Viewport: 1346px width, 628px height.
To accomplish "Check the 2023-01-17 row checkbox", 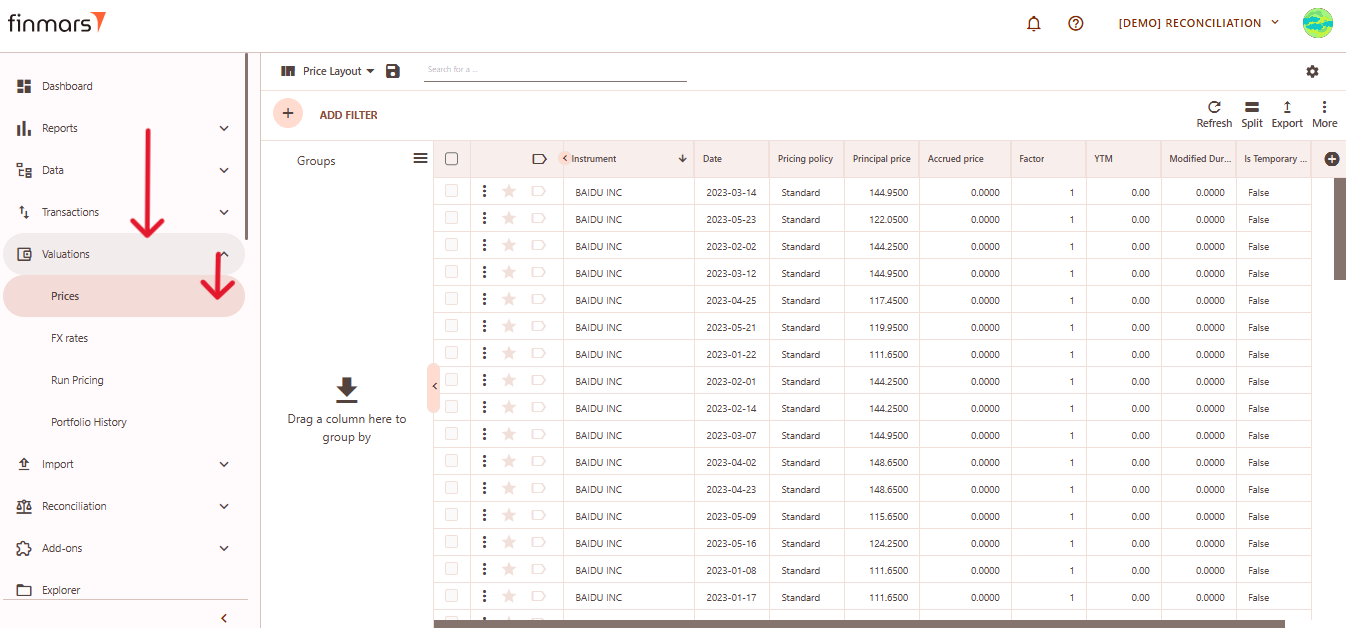I will (x=451, y=596).
